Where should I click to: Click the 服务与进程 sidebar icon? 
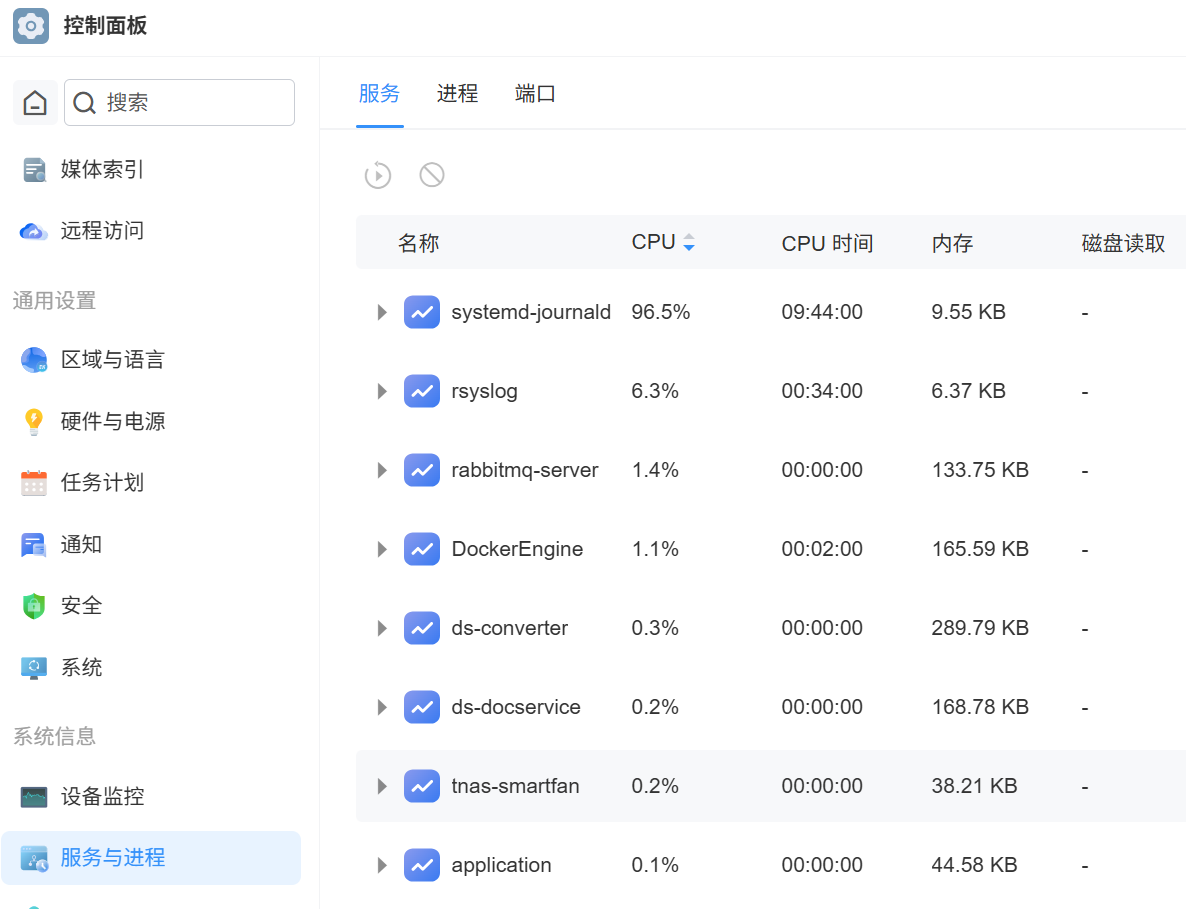pos(34,858)
